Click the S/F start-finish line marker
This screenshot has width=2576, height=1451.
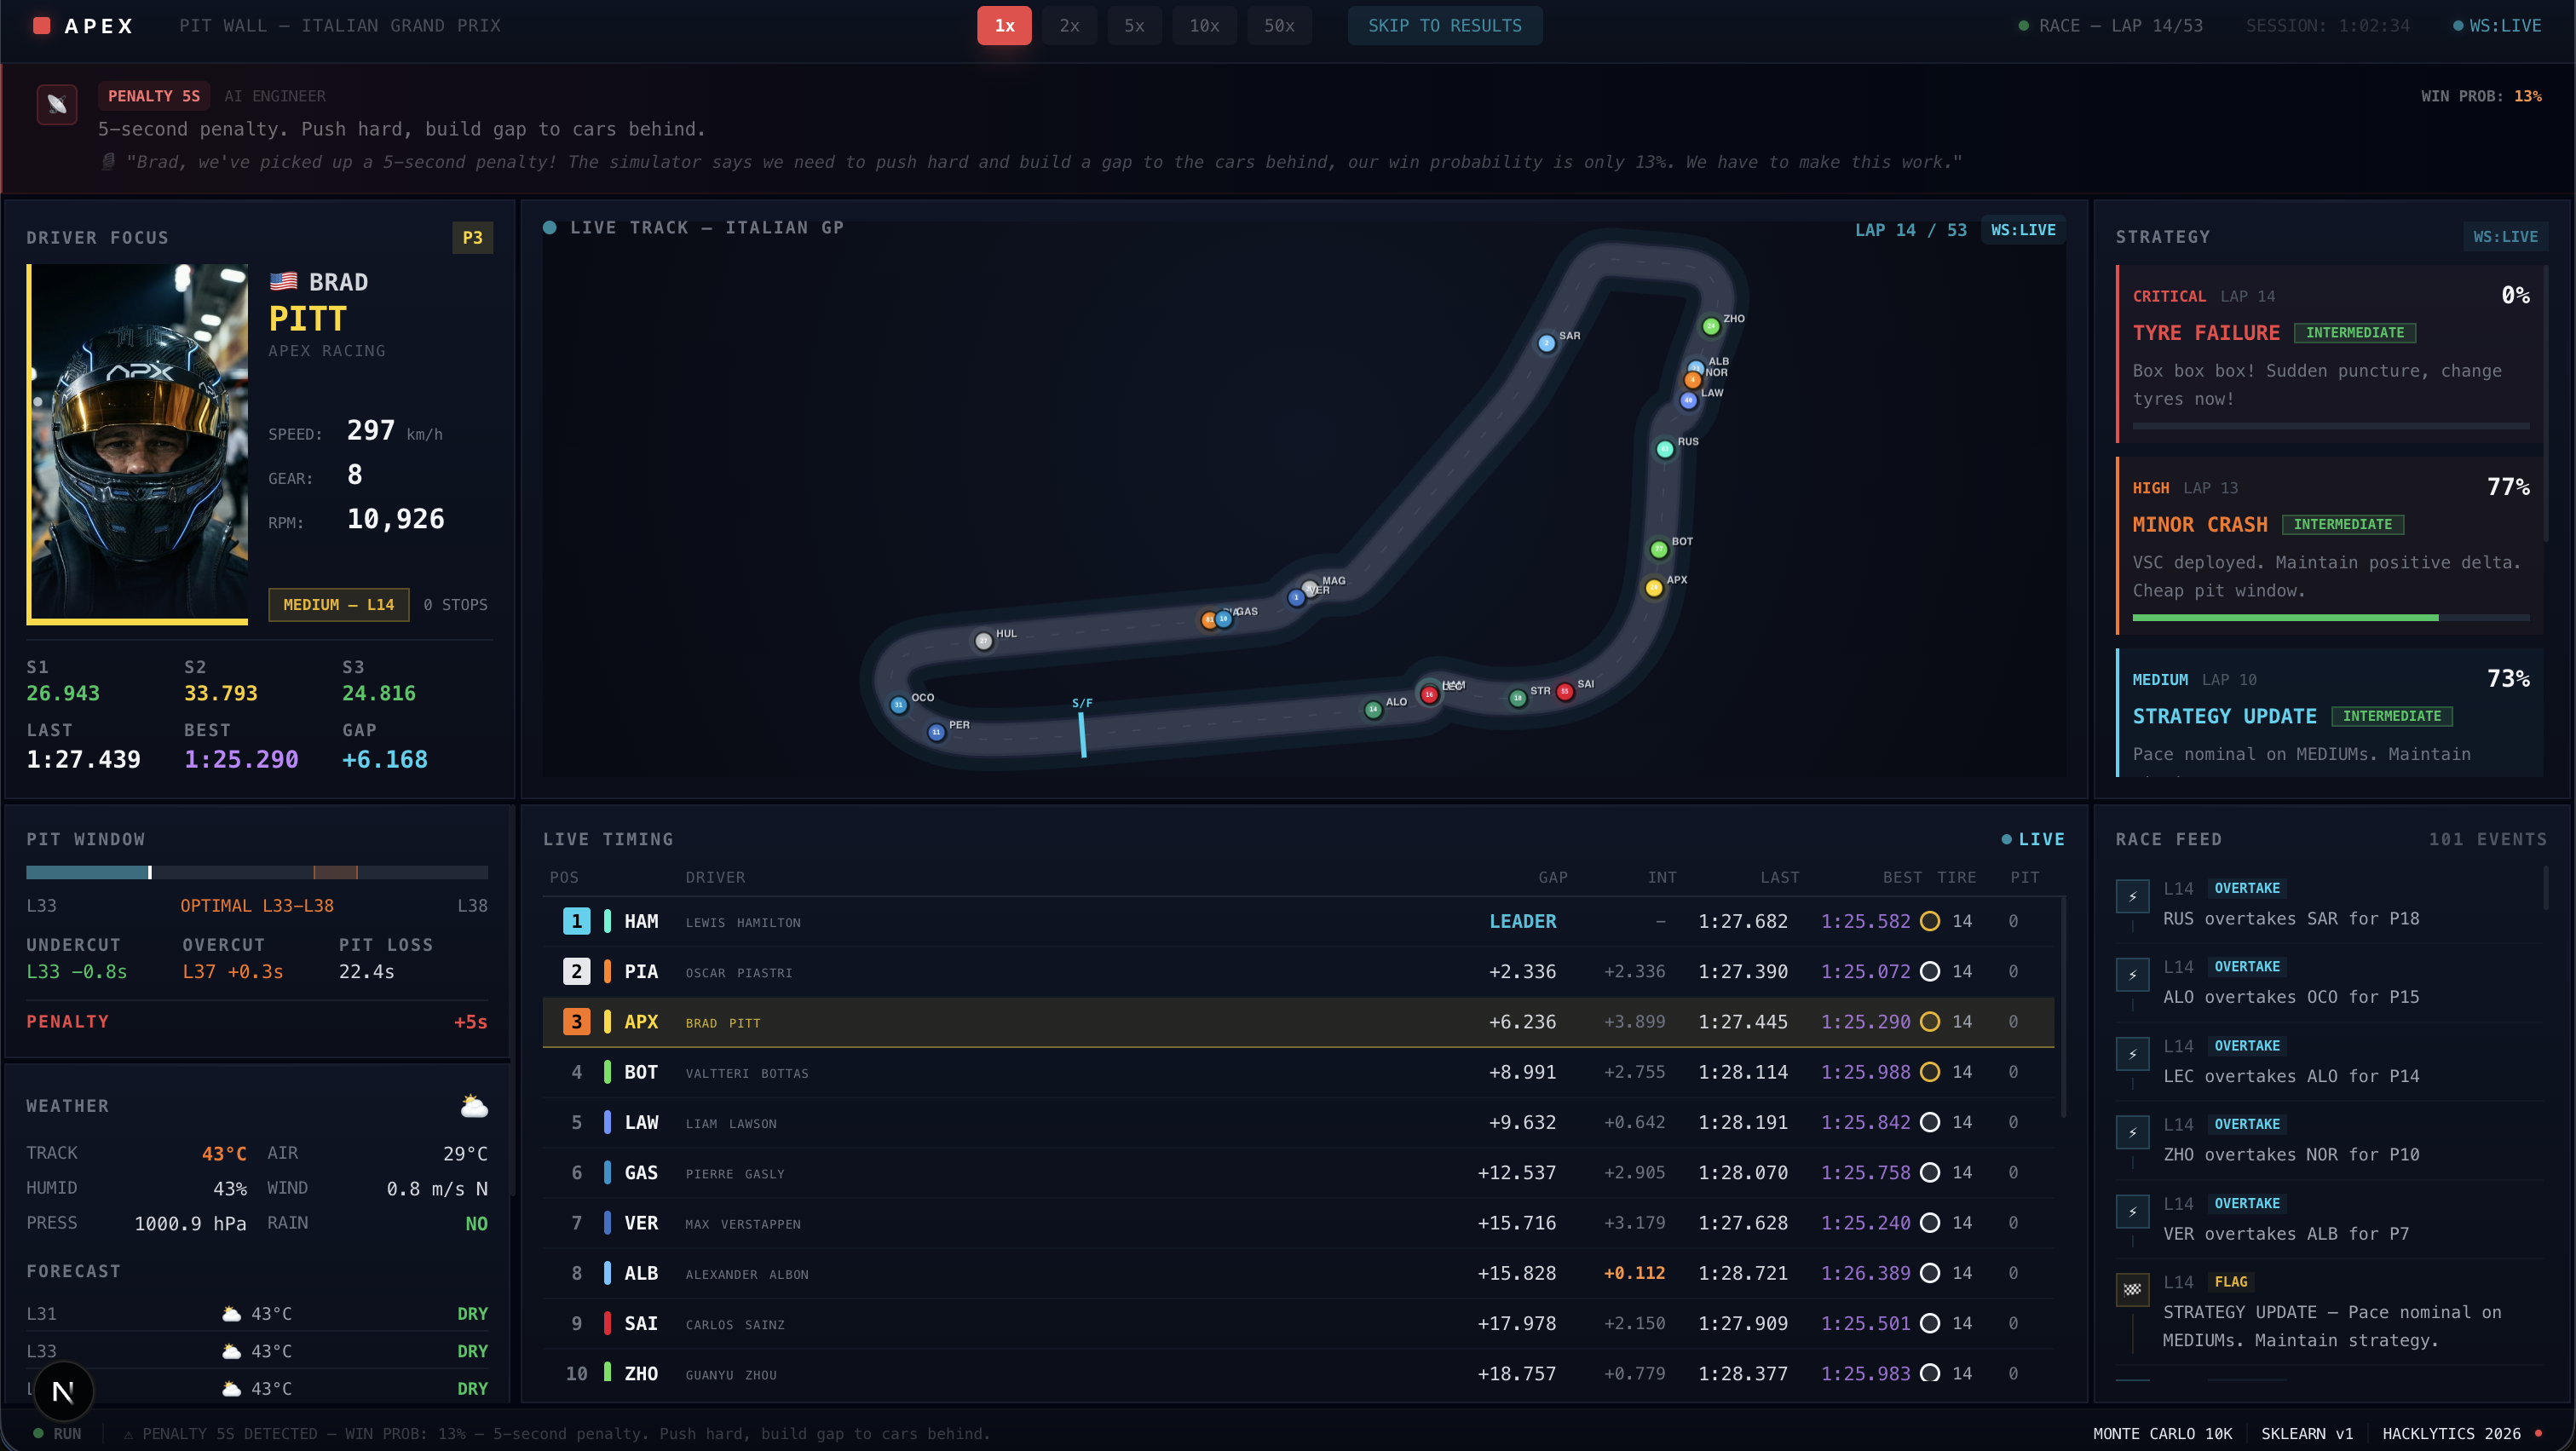1082,734
